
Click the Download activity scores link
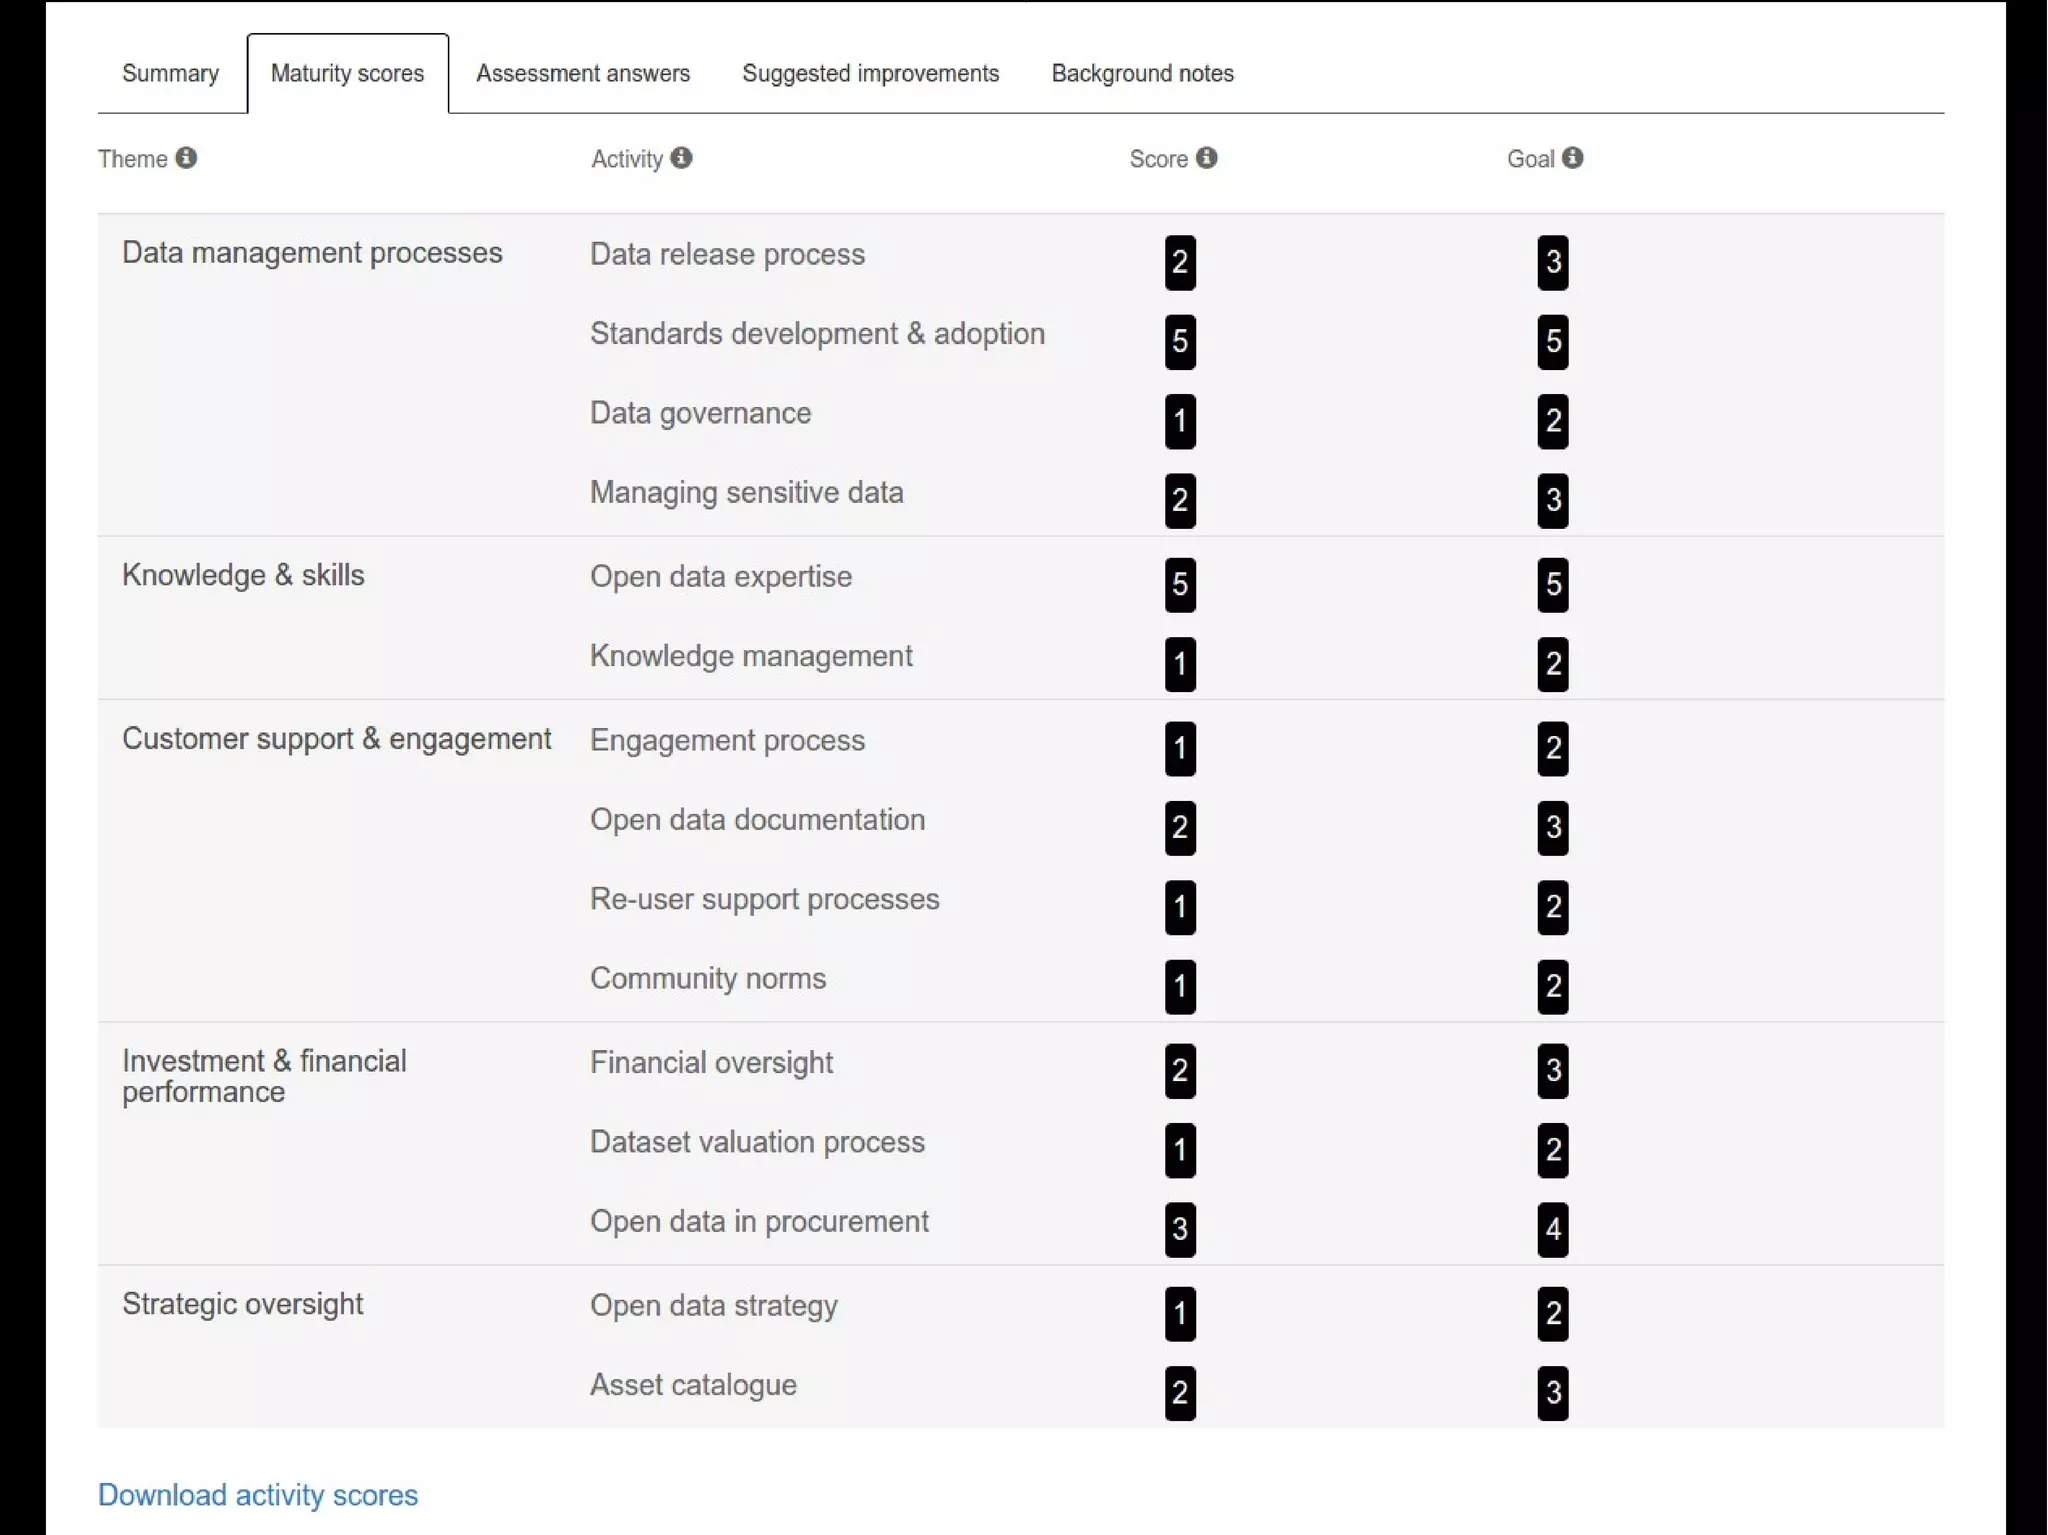point(258,1494)
